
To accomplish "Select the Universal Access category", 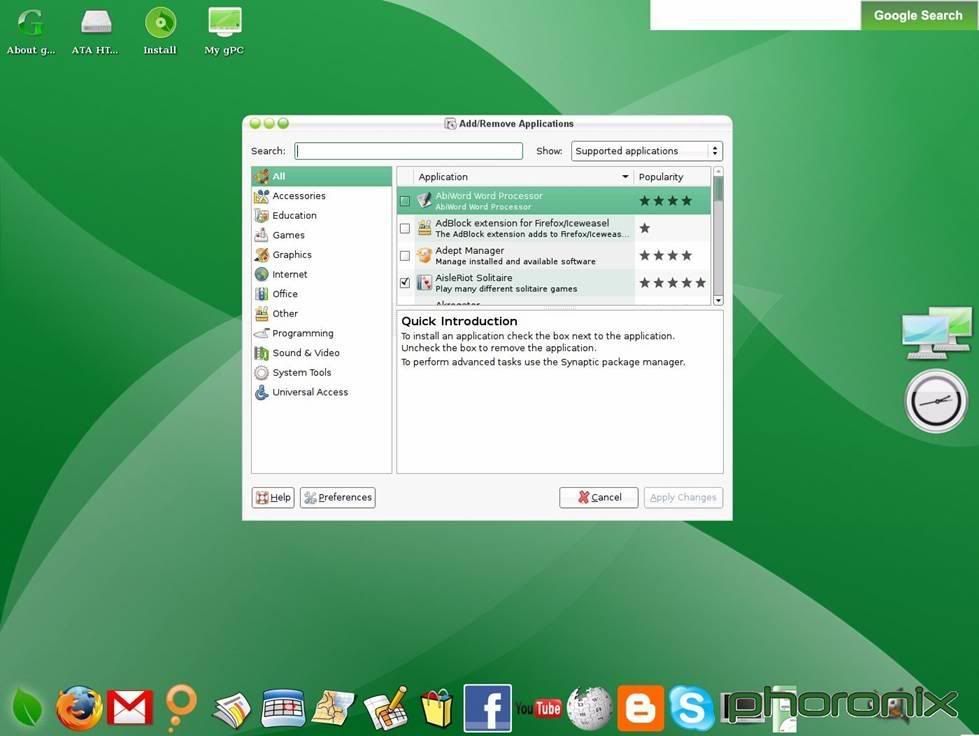I will (x=322, y=392).
